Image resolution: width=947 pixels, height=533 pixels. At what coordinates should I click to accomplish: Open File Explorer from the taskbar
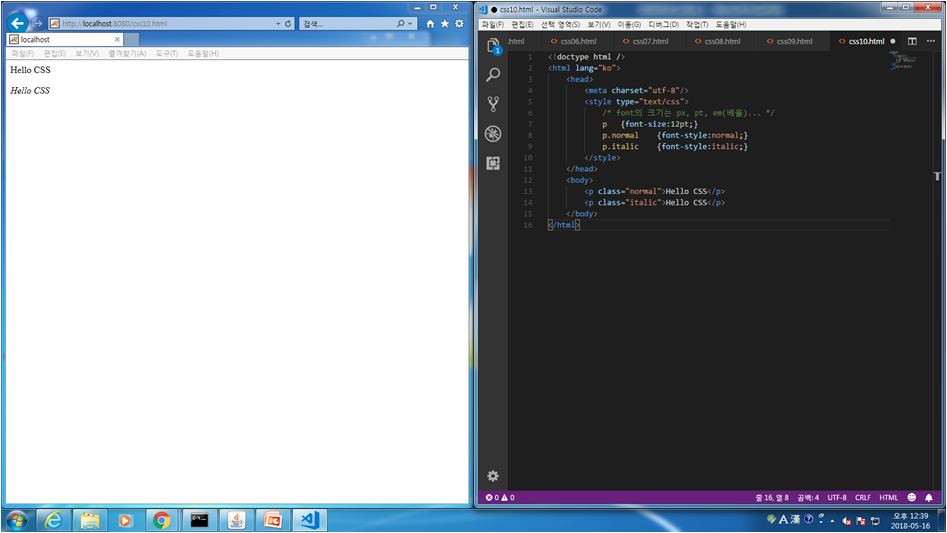(89, 520)
